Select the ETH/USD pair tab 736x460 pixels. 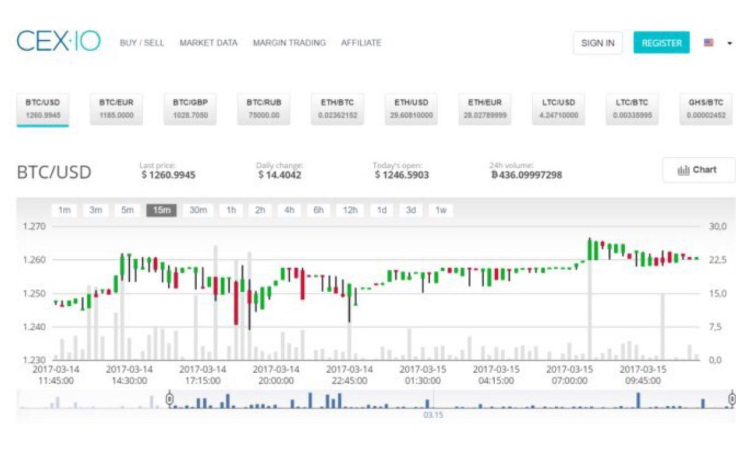pyautogui.click(x=411, y=109)
